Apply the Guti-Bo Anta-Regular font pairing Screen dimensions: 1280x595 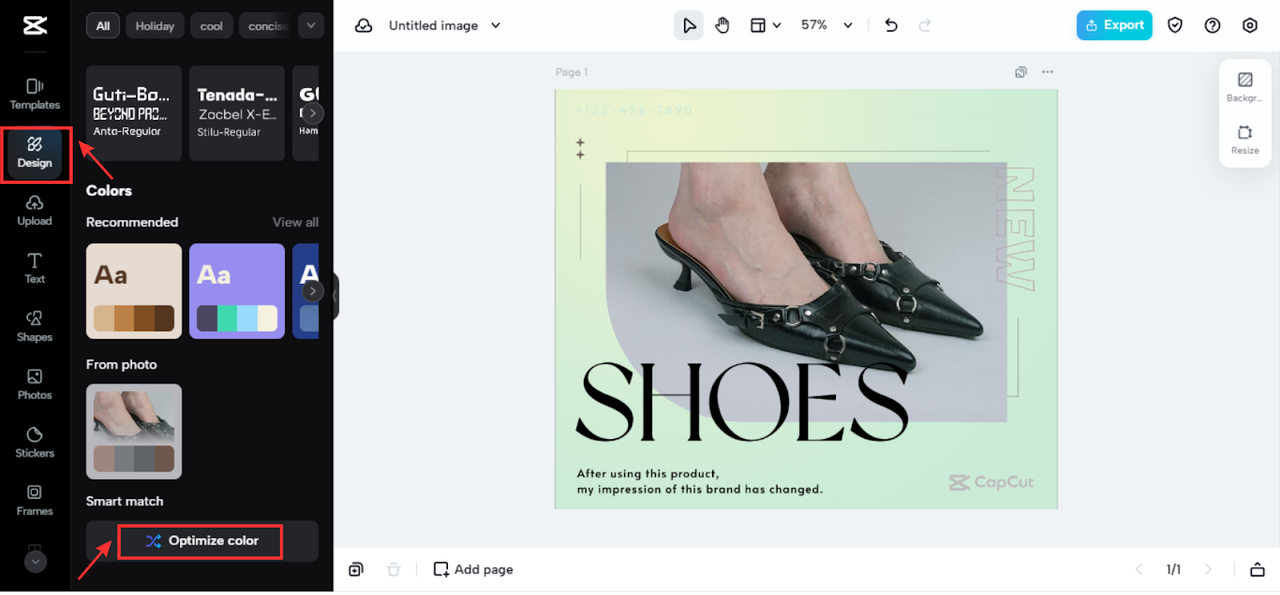click(134, 113)
